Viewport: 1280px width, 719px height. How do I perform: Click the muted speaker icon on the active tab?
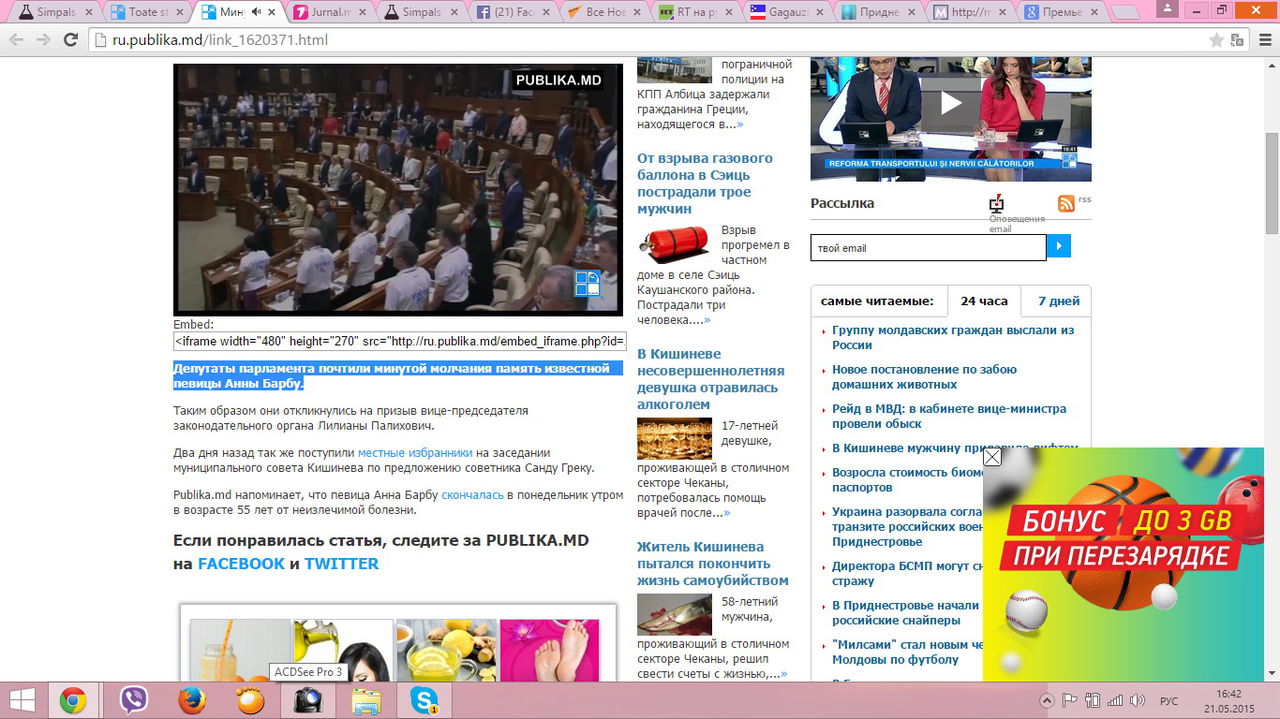click(x=257, y=12)
